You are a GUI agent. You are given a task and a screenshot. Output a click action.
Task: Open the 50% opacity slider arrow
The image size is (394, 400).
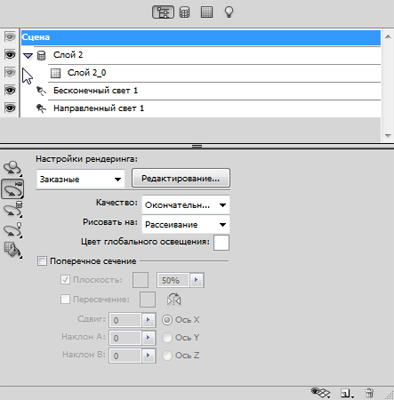click(196, 280)
